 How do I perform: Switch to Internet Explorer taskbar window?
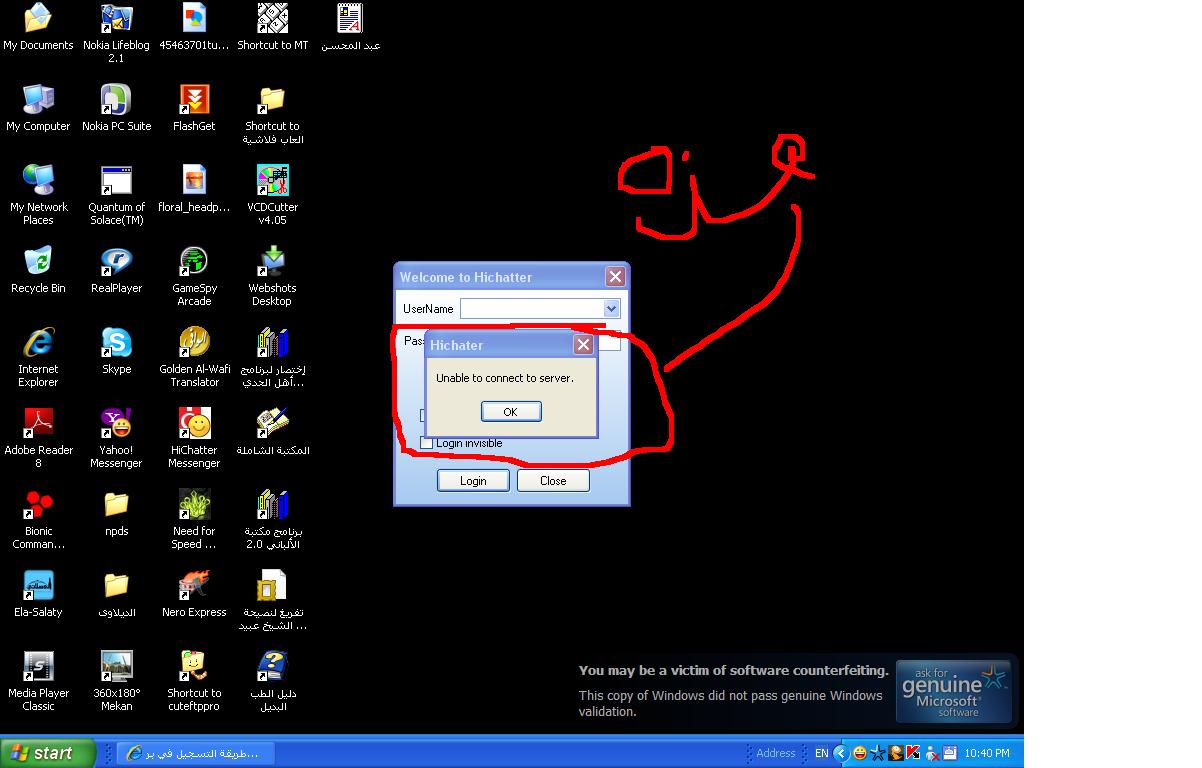[190, 753]
